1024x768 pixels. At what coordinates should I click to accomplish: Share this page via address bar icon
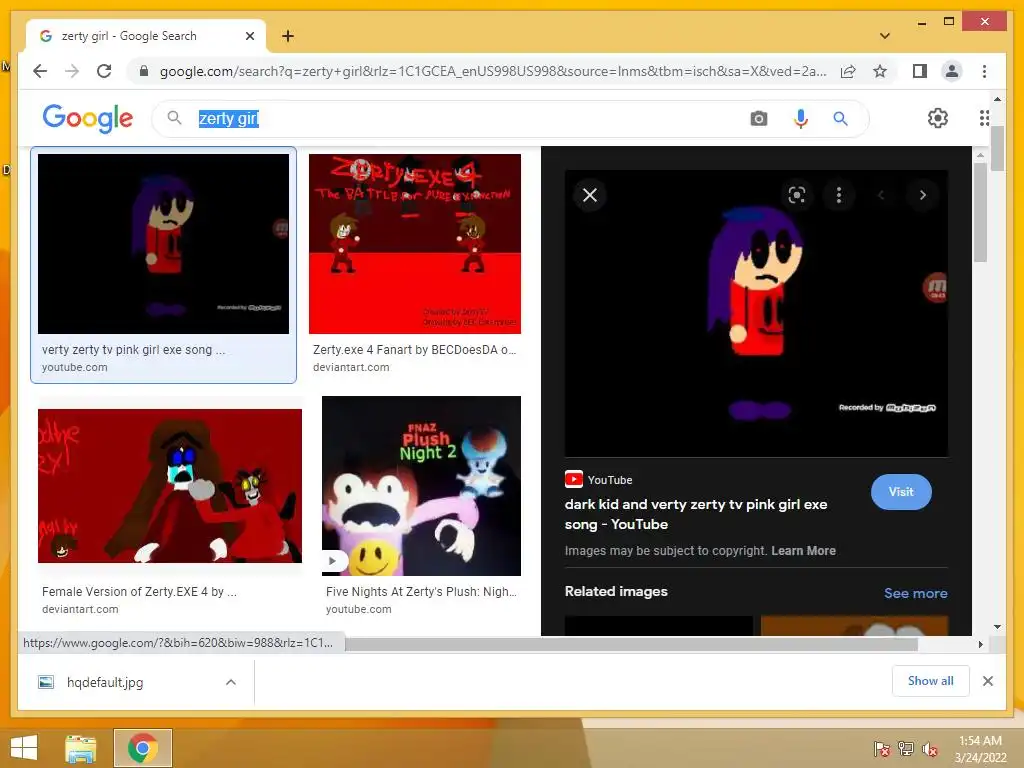click(x=848, y=71)
